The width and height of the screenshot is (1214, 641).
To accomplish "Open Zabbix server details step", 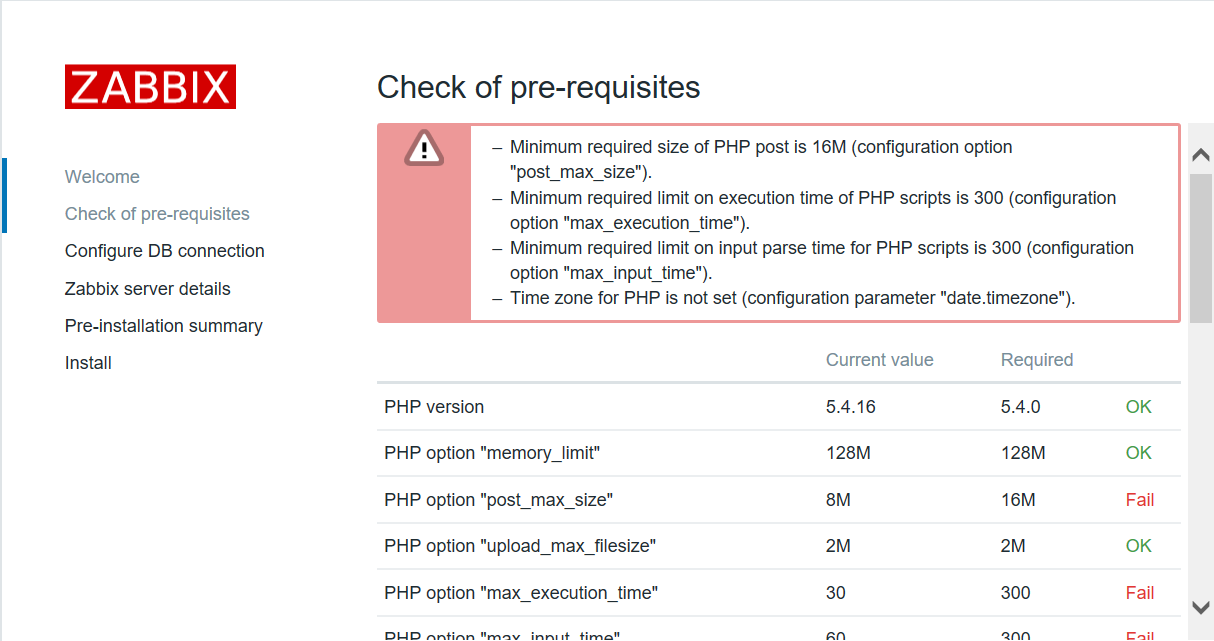I will pos(147,289).
